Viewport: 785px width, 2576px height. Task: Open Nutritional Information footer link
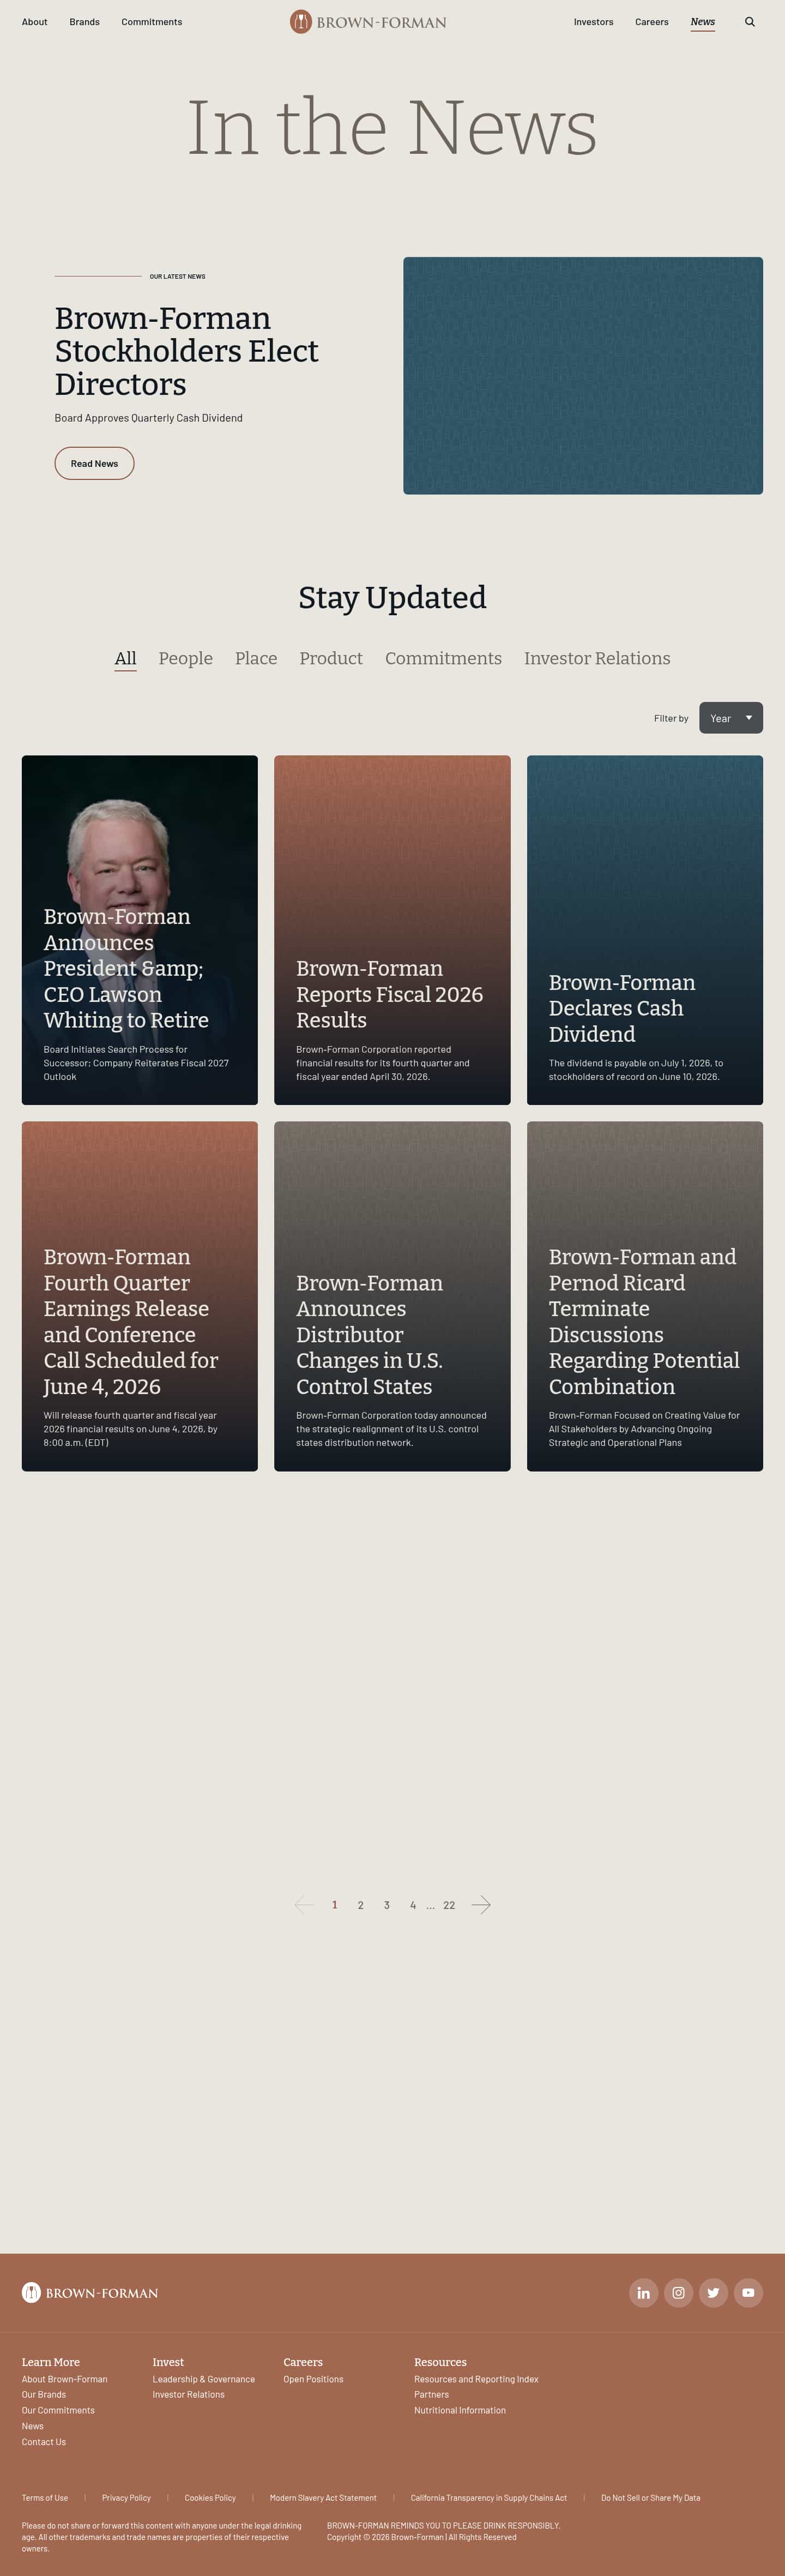(460, 2410)
